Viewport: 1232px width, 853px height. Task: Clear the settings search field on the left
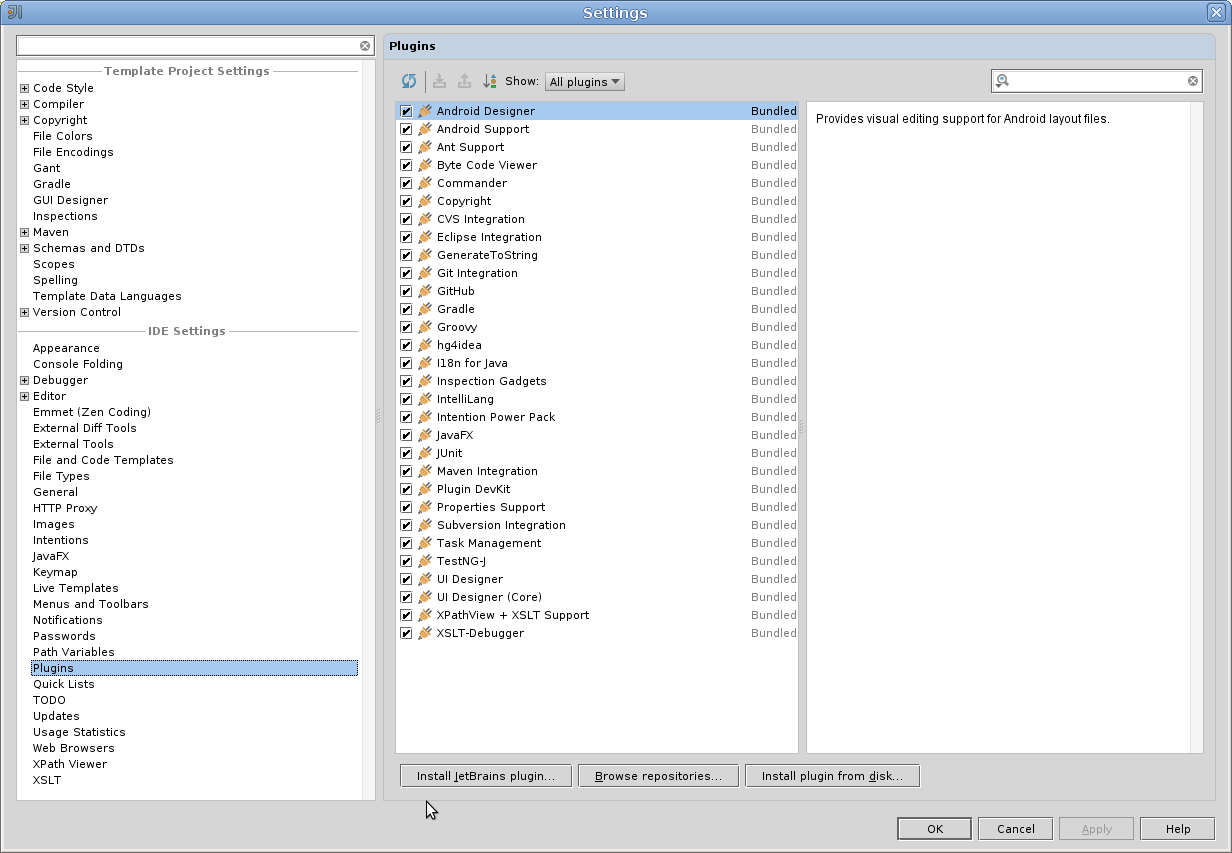[x=365, y=46]
